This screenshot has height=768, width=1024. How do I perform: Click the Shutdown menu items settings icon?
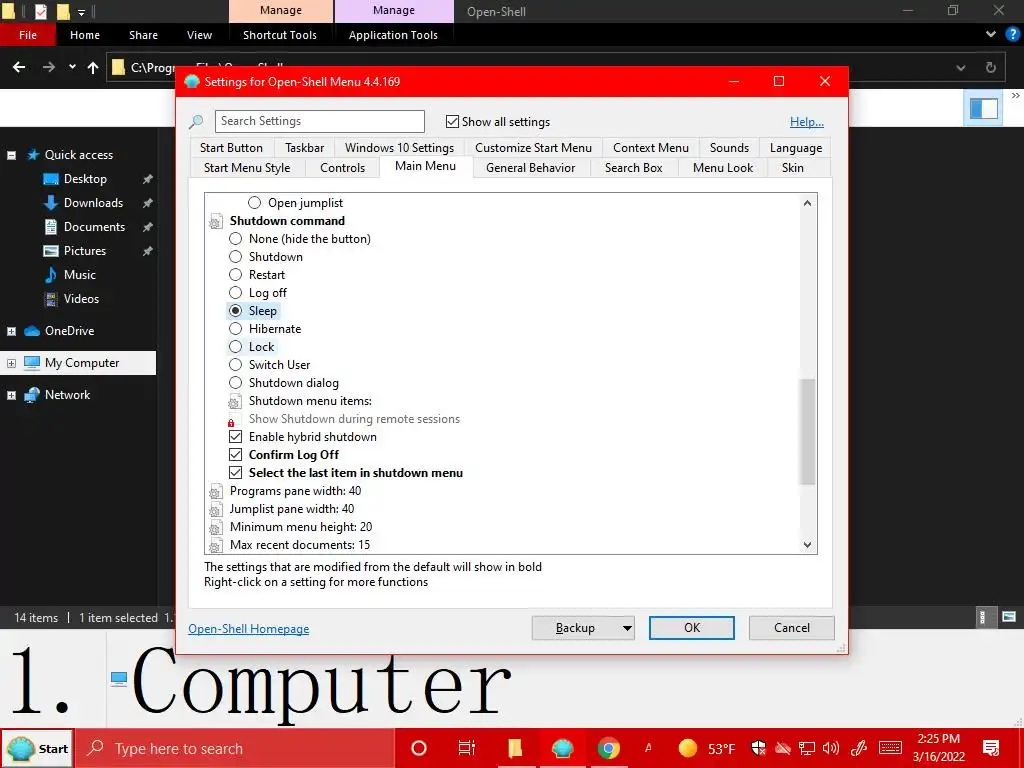(x=235, y=401)
